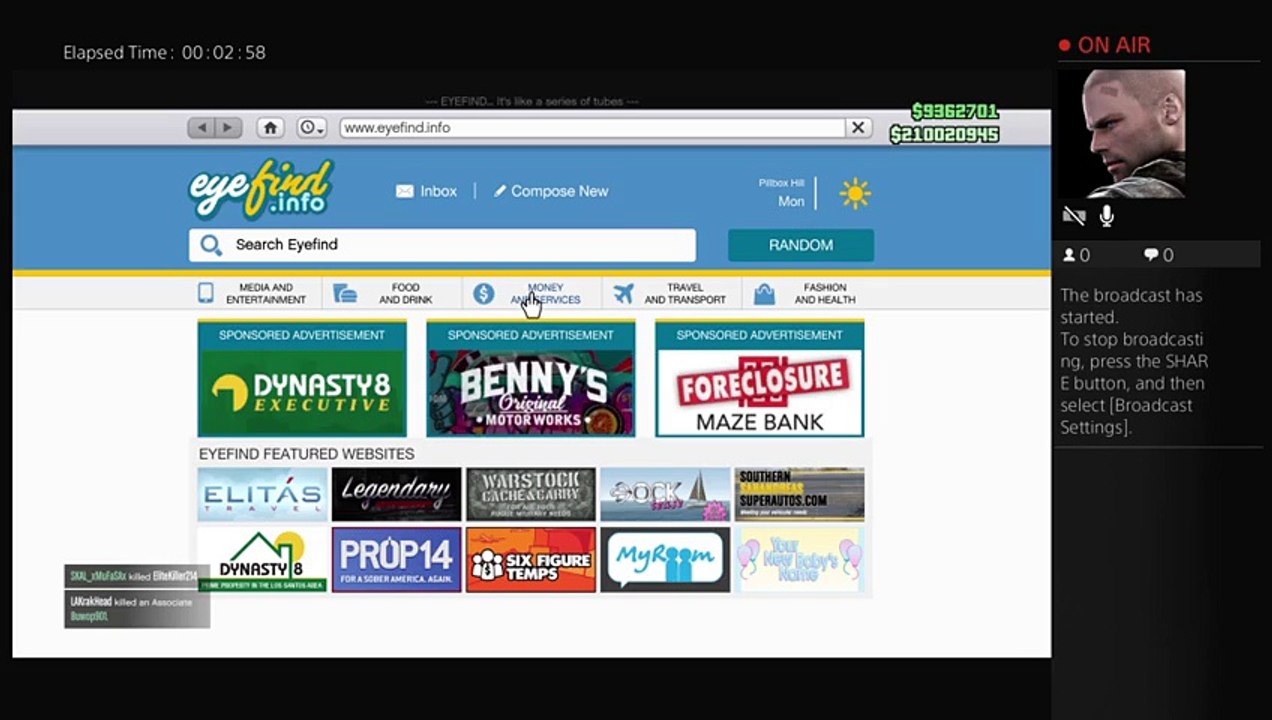Click the $210020945 bank balance
The image size is (1272, 720).
(x=944, y=134)
